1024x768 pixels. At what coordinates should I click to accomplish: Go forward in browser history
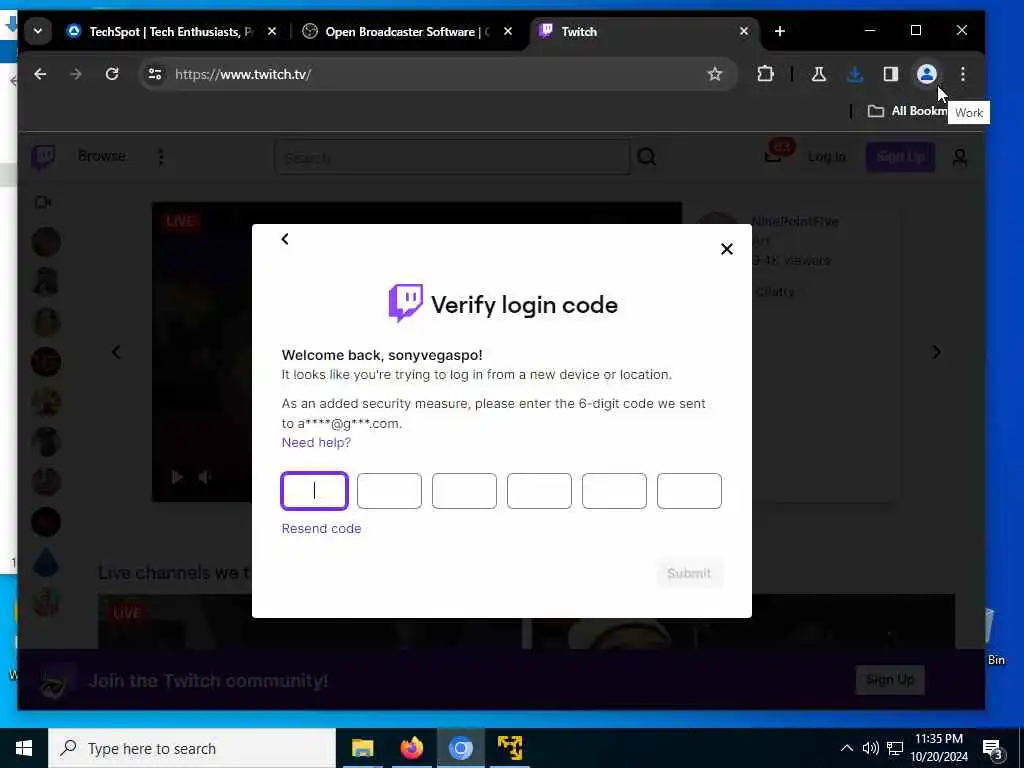pyautogui.click(x=76, y=74)
